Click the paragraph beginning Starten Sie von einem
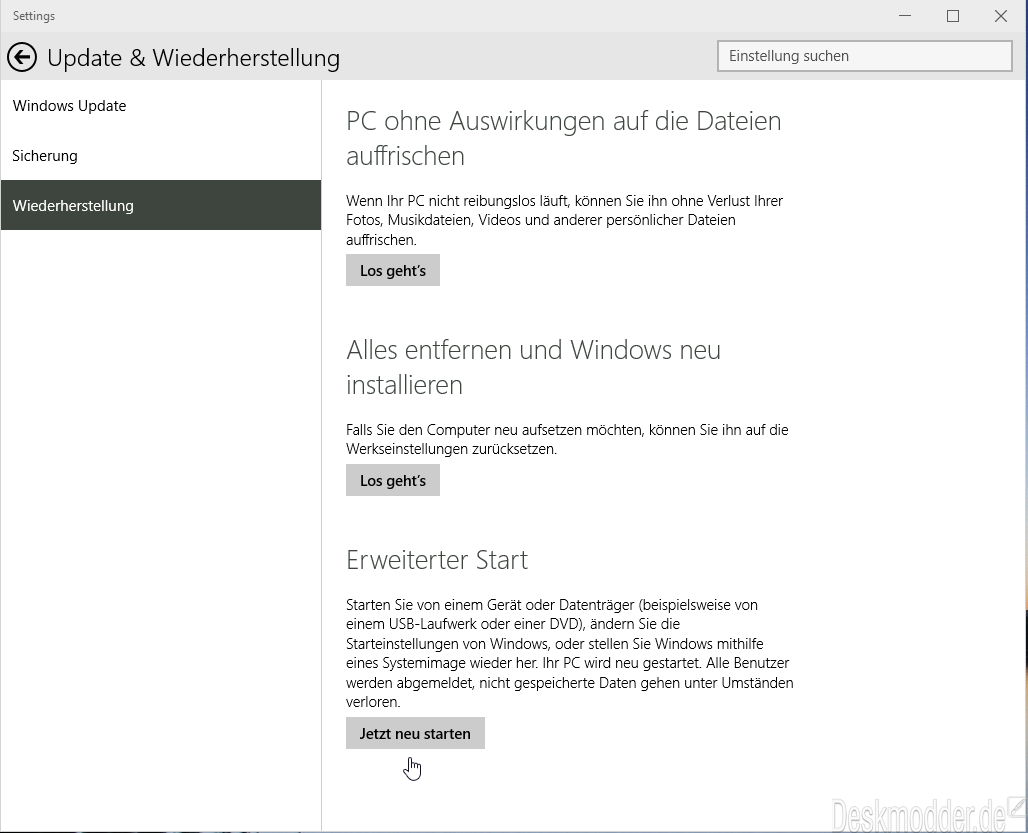Screen dimensions: 1028x833 (570, 653)
